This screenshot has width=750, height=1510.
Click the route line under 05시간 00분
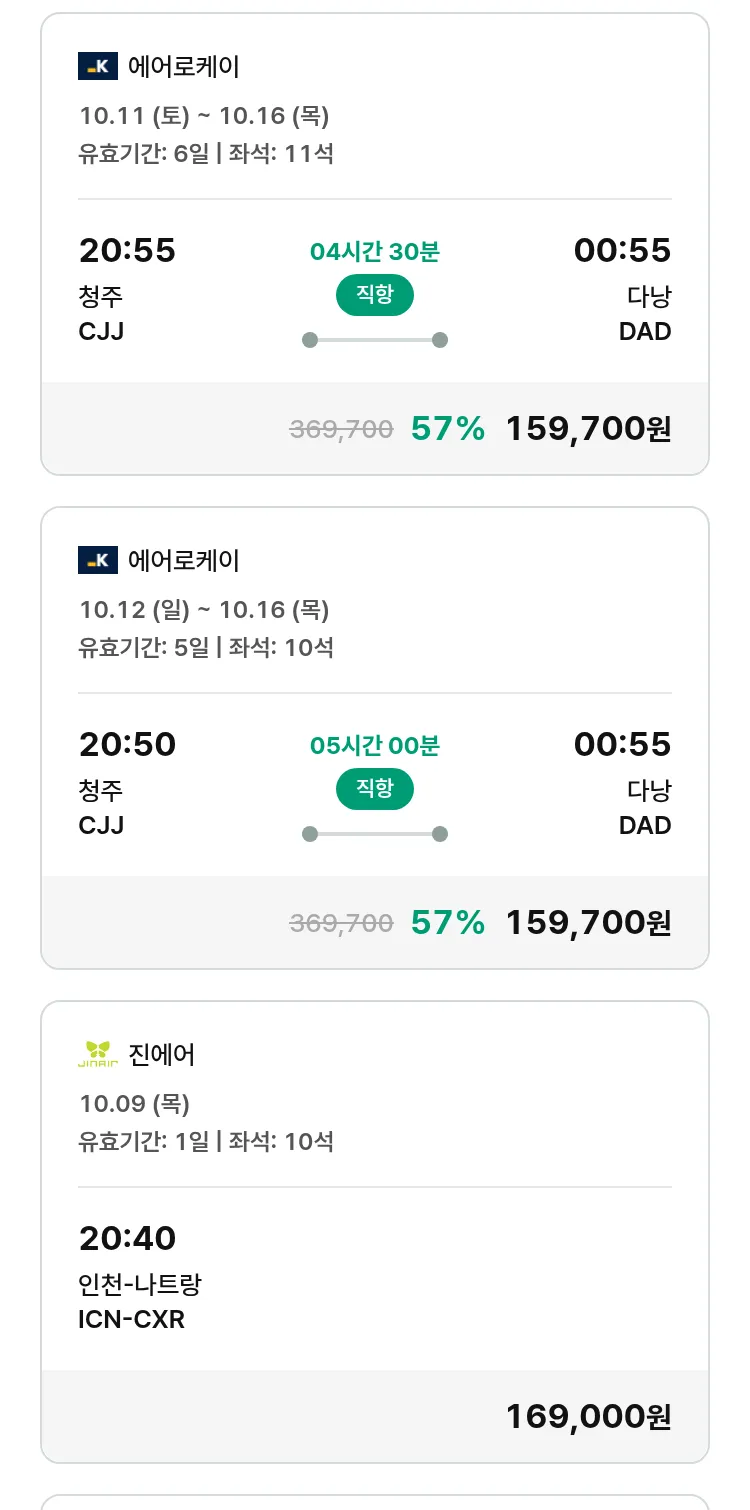[x=374, y=834]
